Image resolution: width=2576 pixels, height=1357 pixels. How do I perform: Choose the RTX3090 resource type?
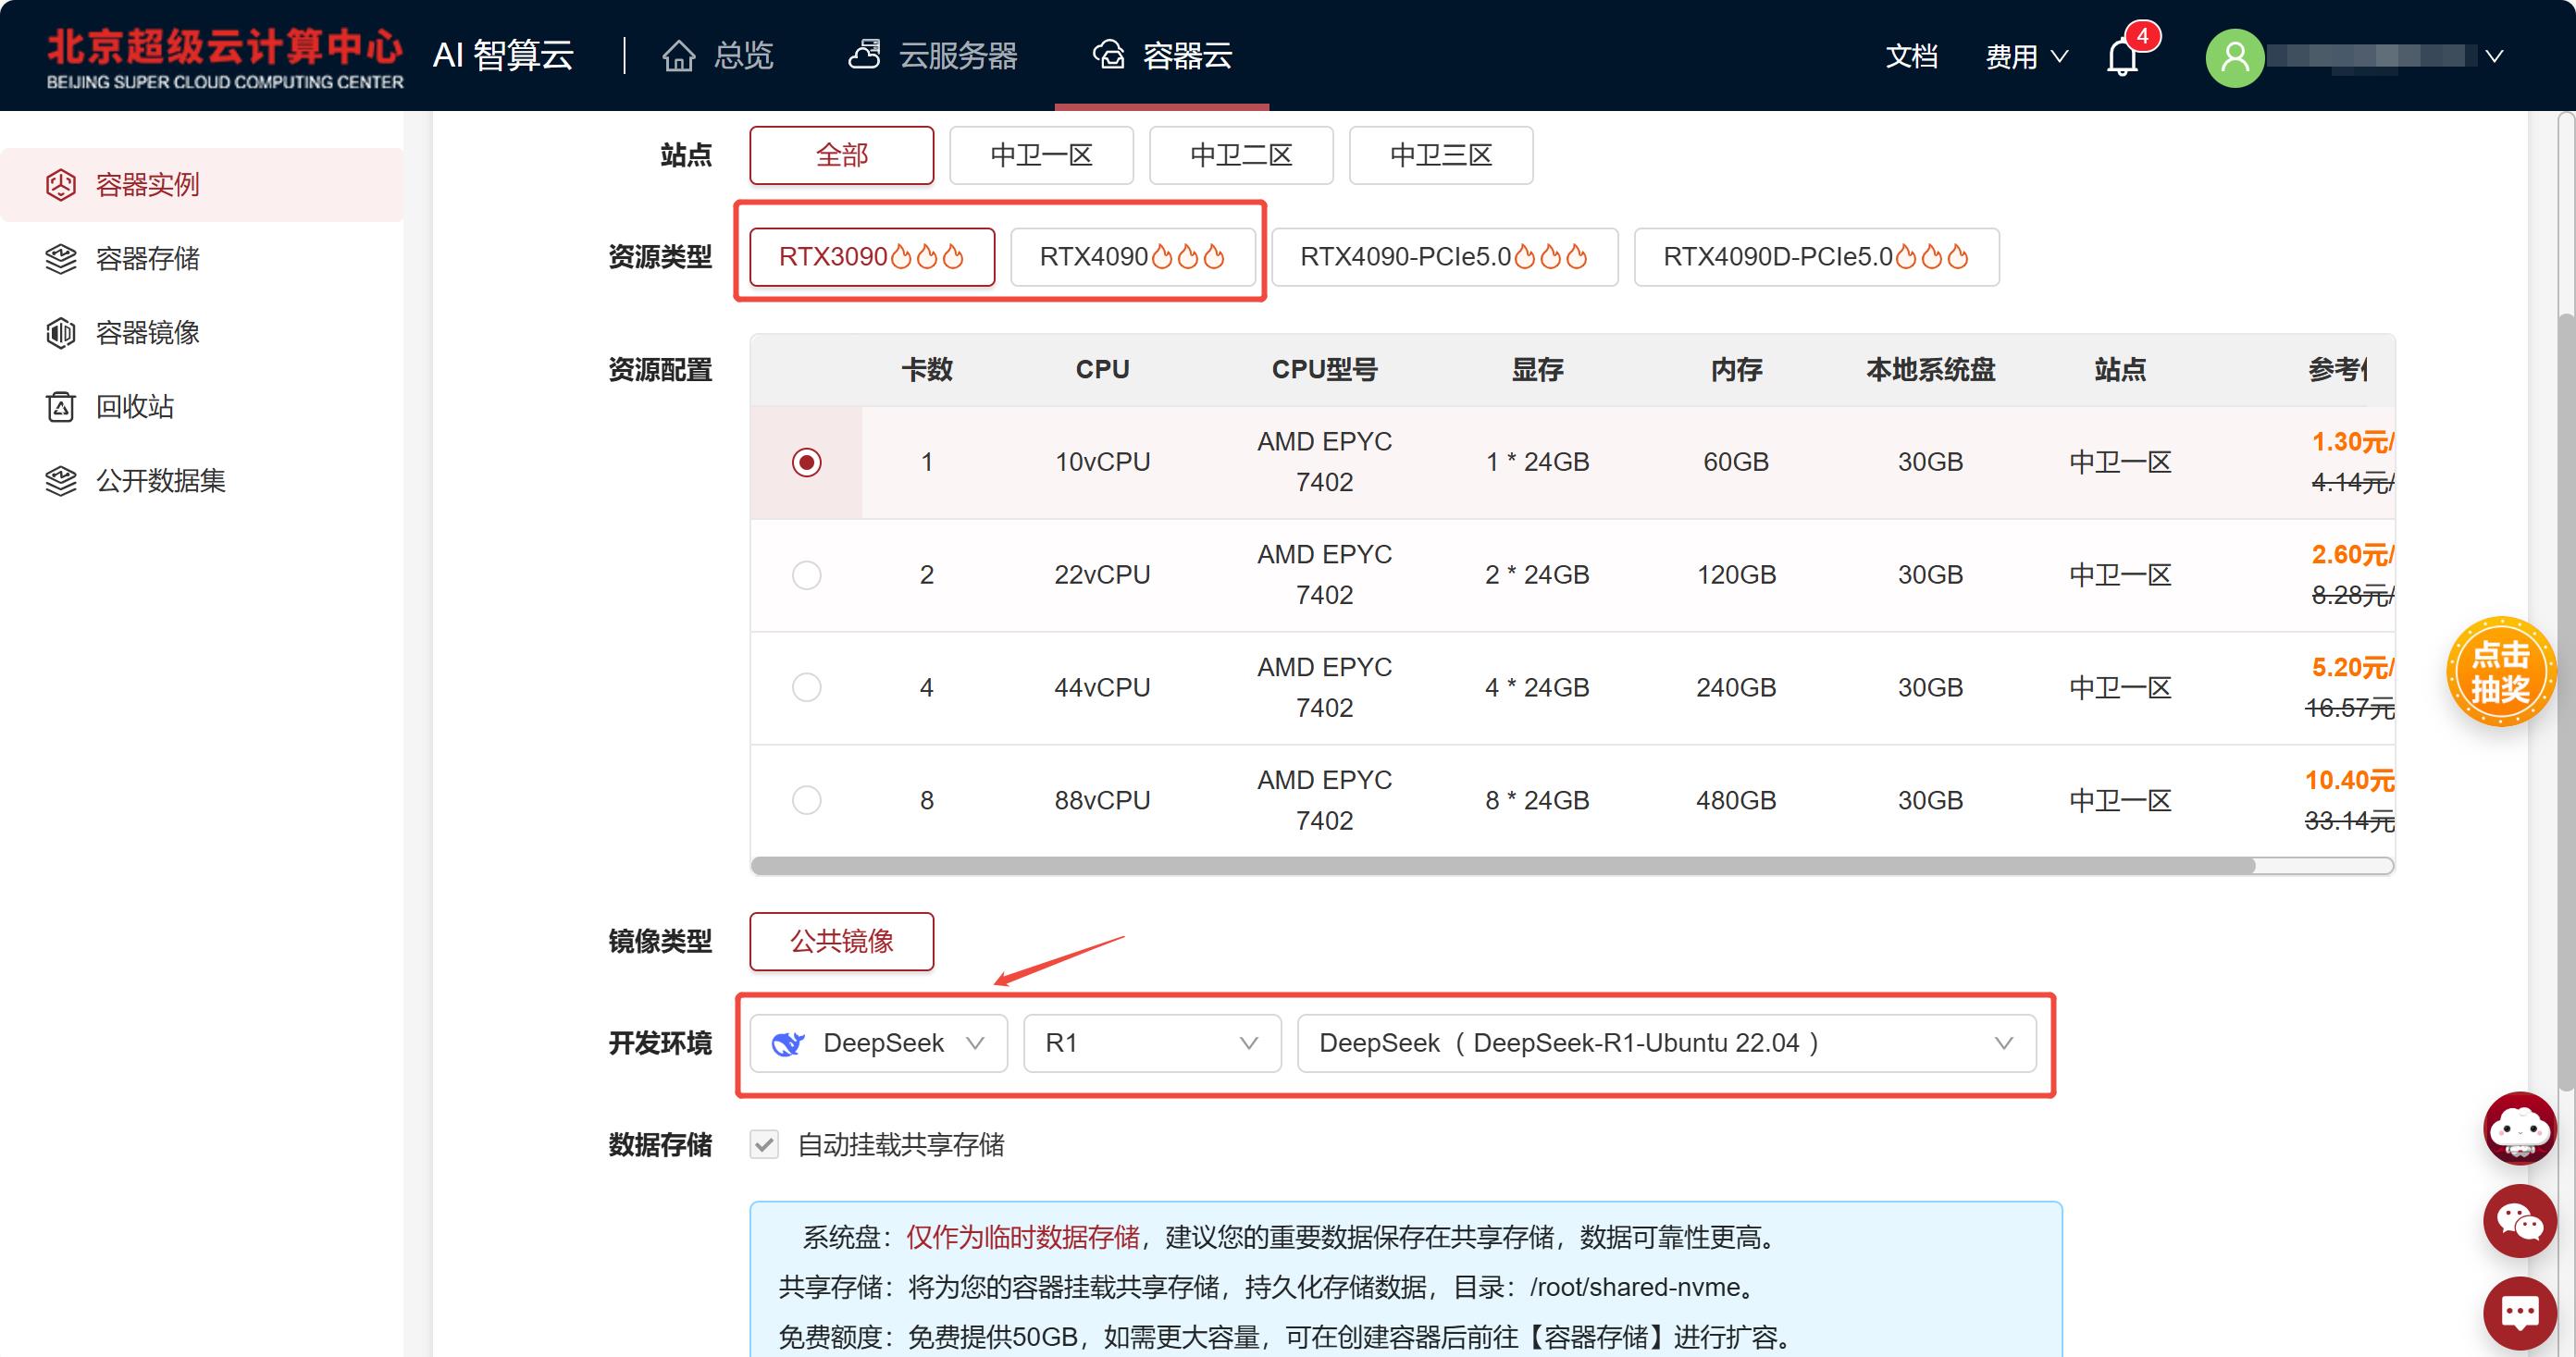coord(872,257)
